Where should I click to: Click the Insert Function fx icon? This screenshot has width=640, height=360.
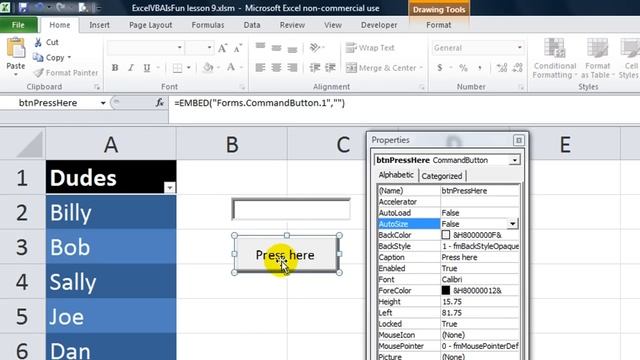[x=160, y=103]
